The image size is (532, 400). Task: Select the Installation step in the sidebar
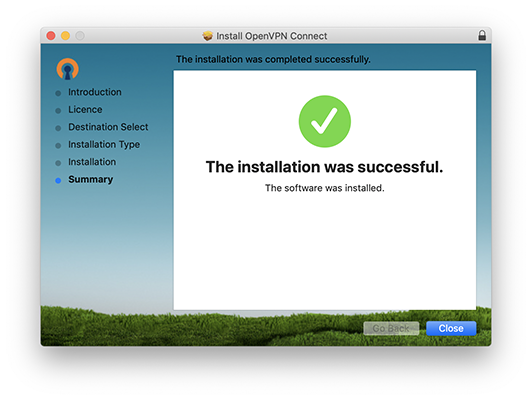(92, 162)
